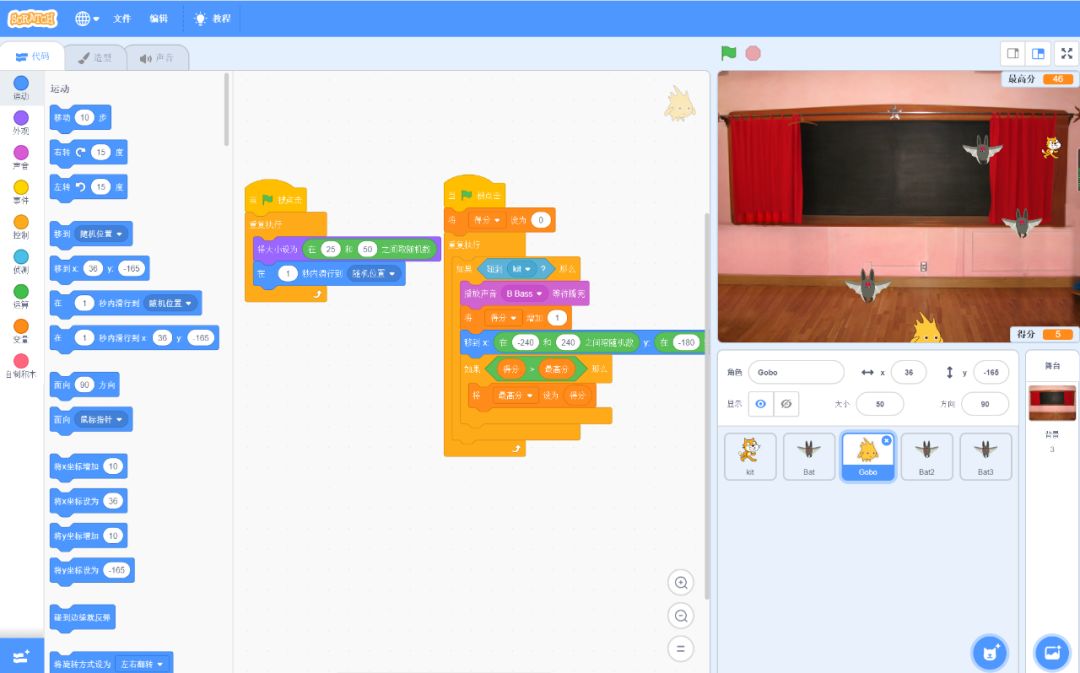Click the green flag to run project

729,53
